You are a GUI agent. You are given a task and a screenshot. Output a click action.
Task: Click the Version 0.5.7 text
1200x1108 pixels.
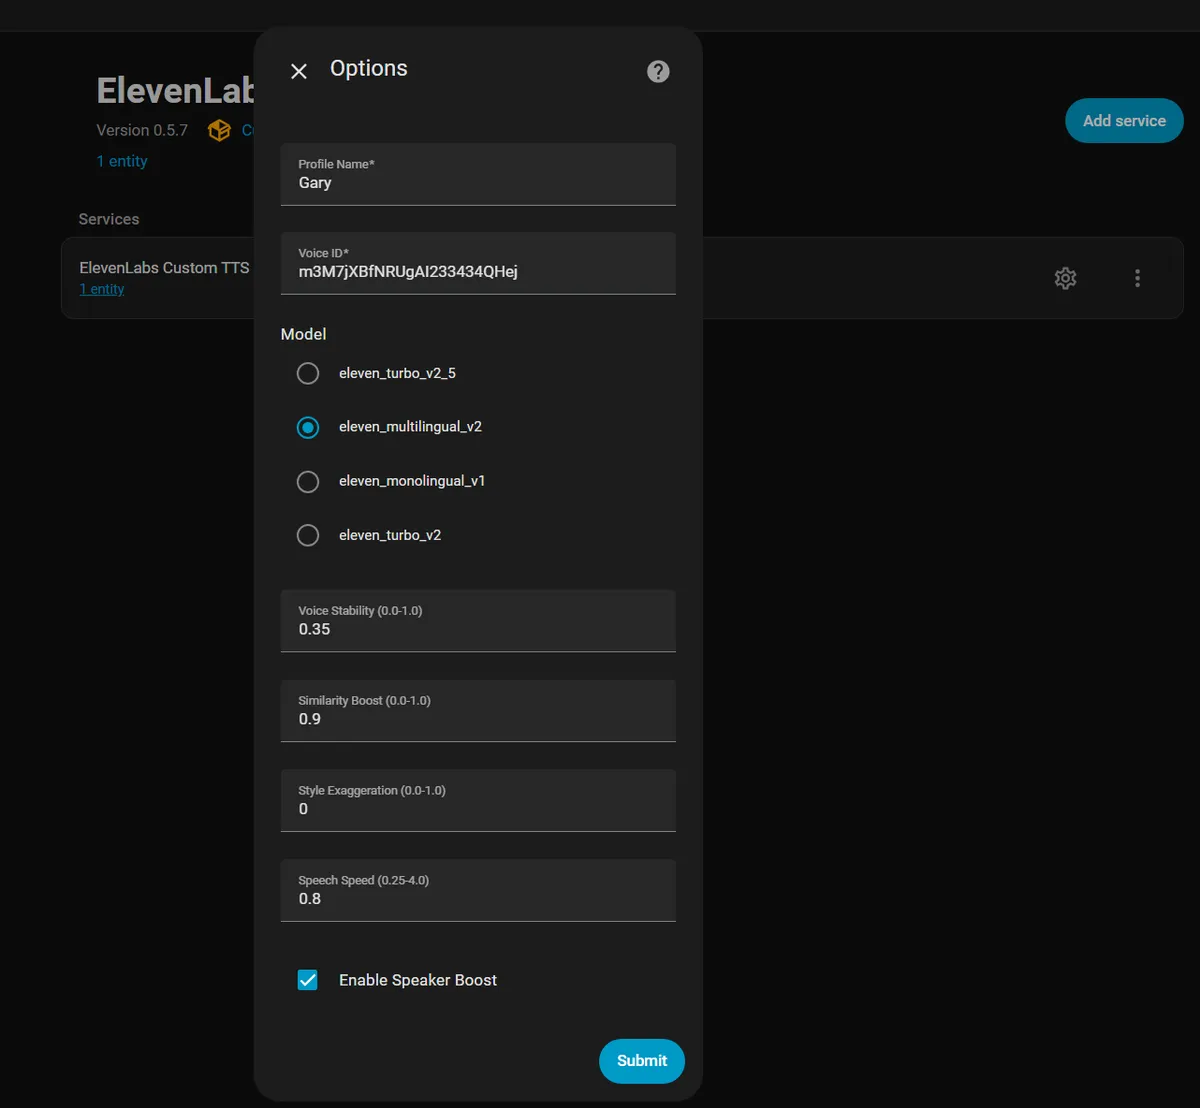click(142, 130)
